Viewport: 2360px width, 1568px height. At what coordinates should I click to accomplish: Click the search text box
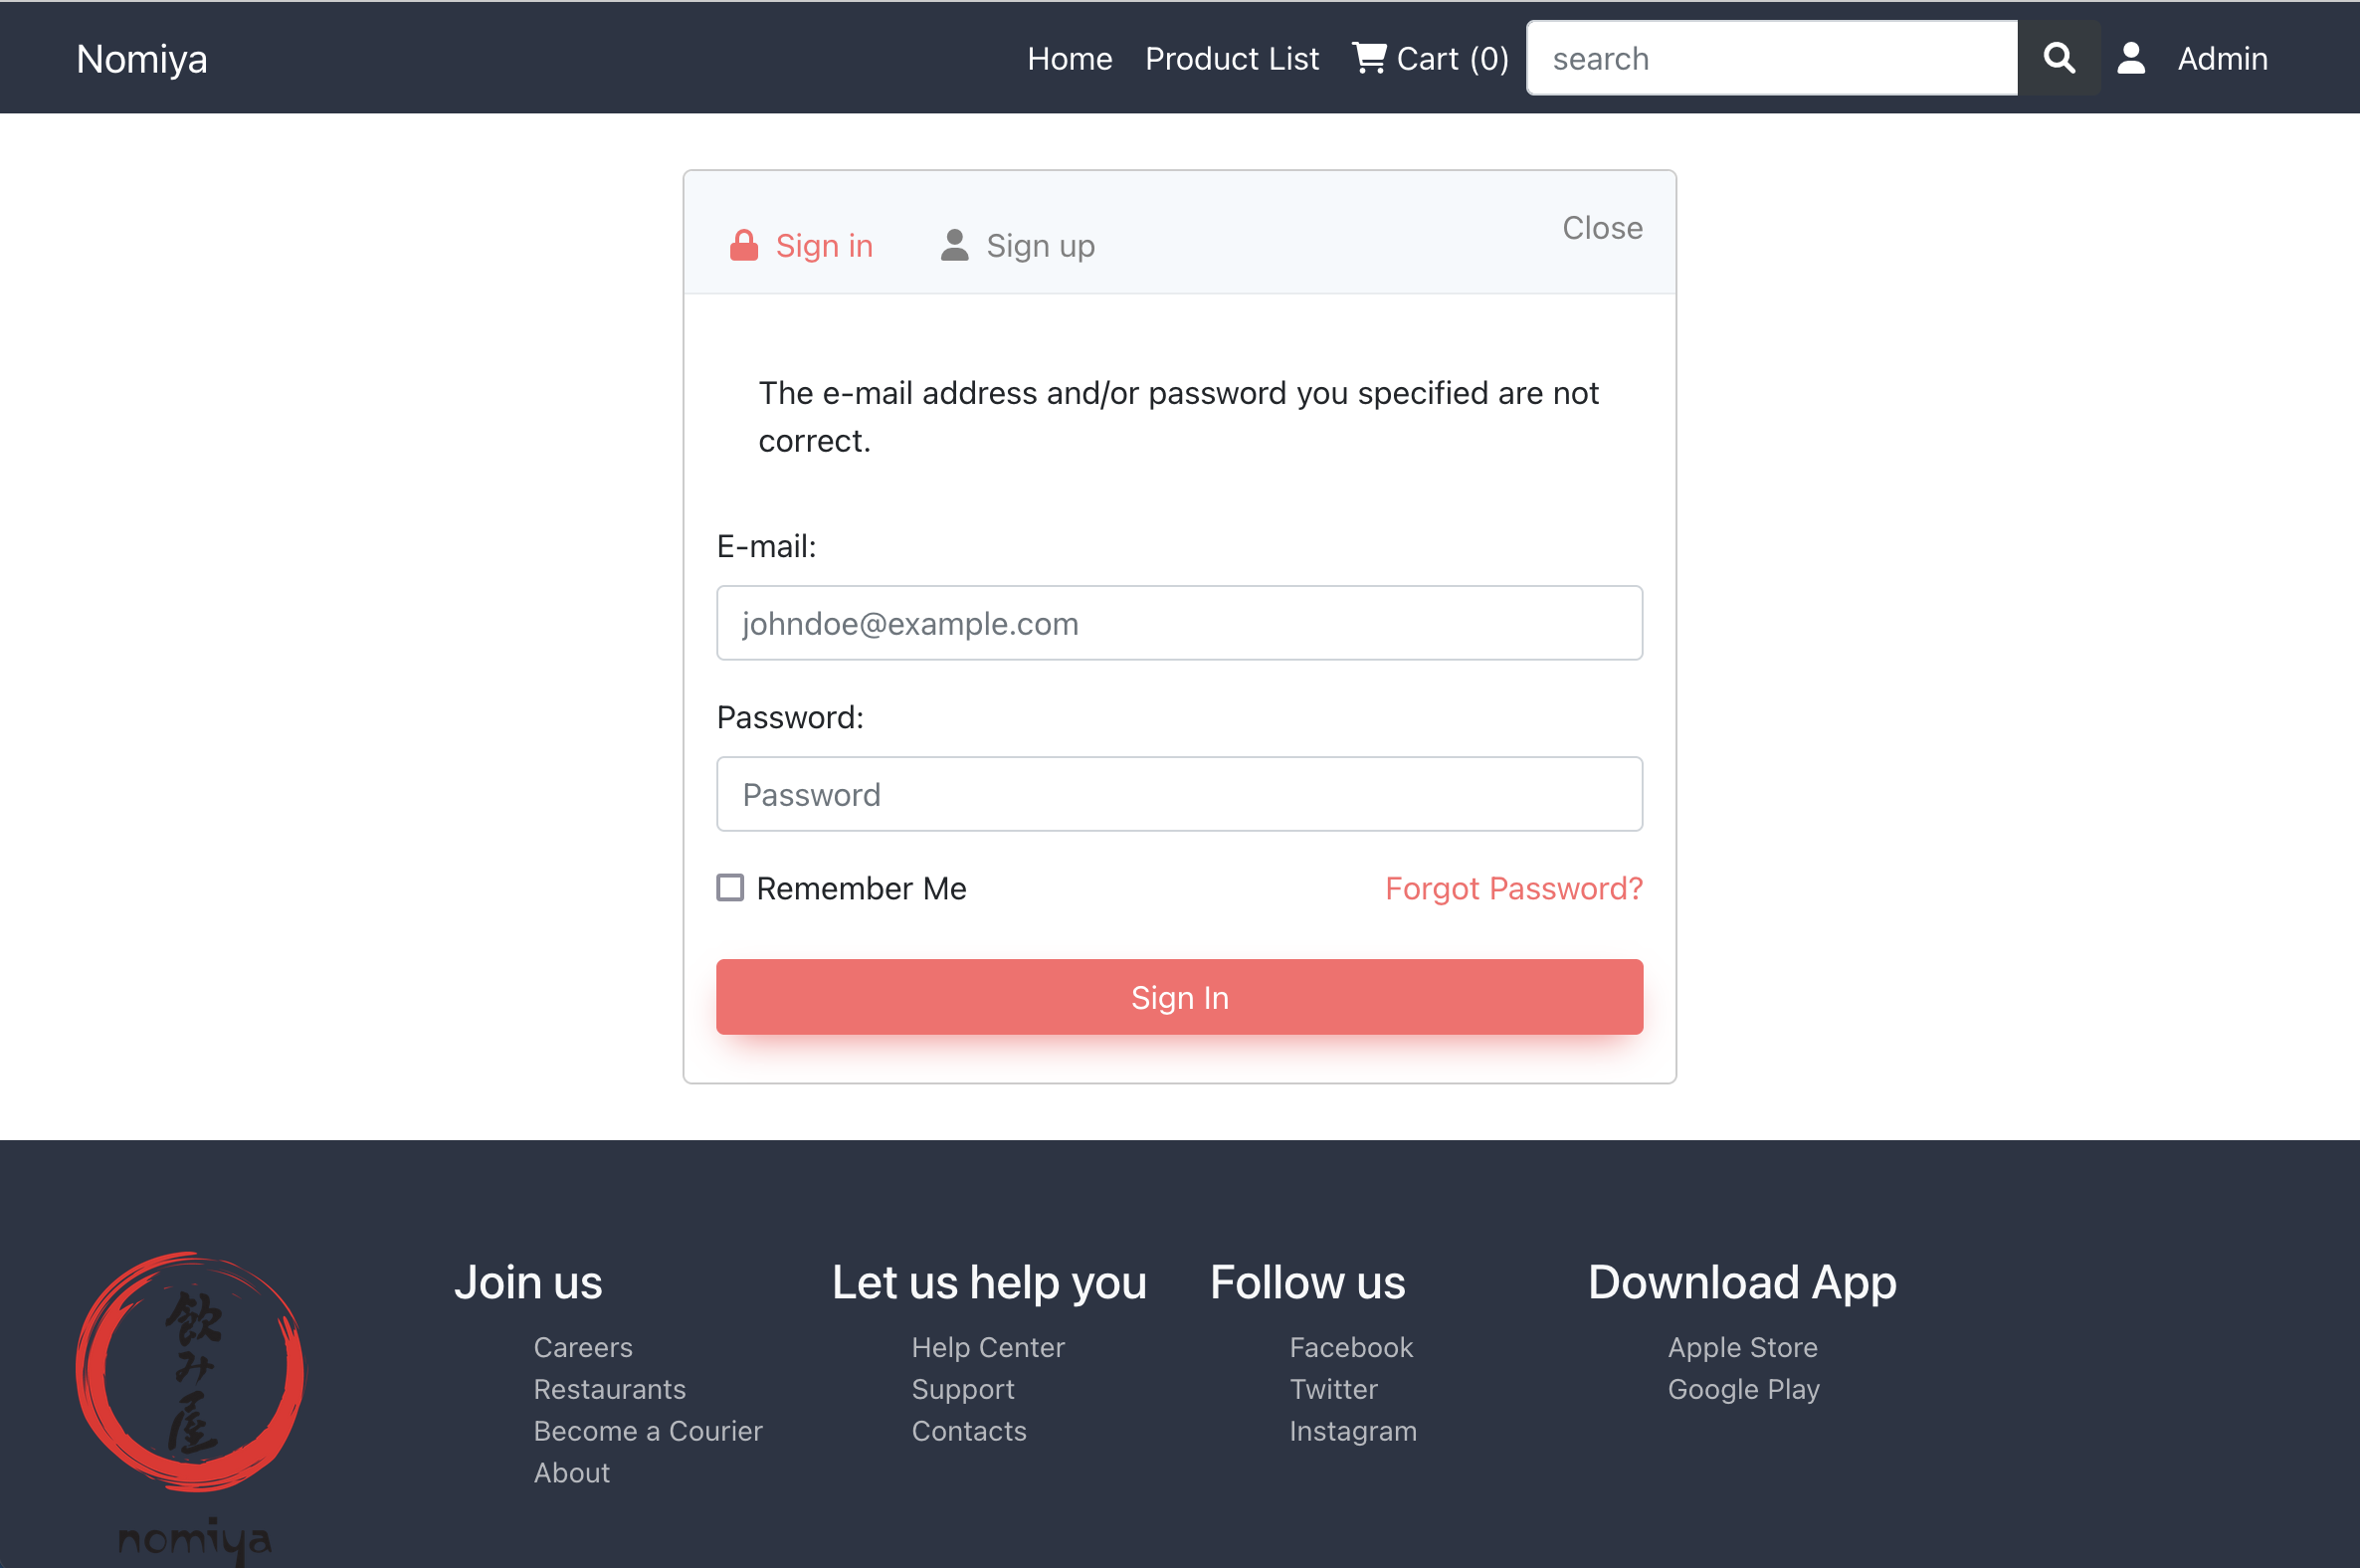pos(1771,59)
